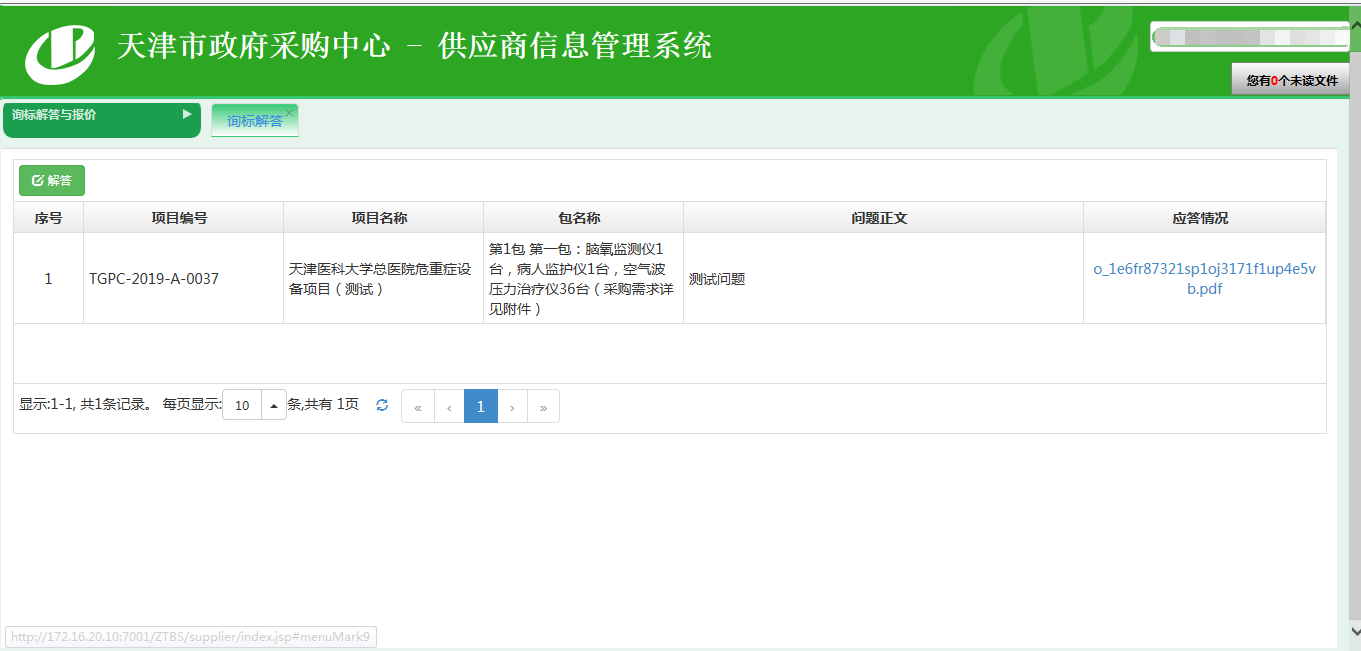The width and height of the screenshot is (1361, 651).
Task: Open the unread files notification 您有0个未读文件
Action: (1291, 80)
